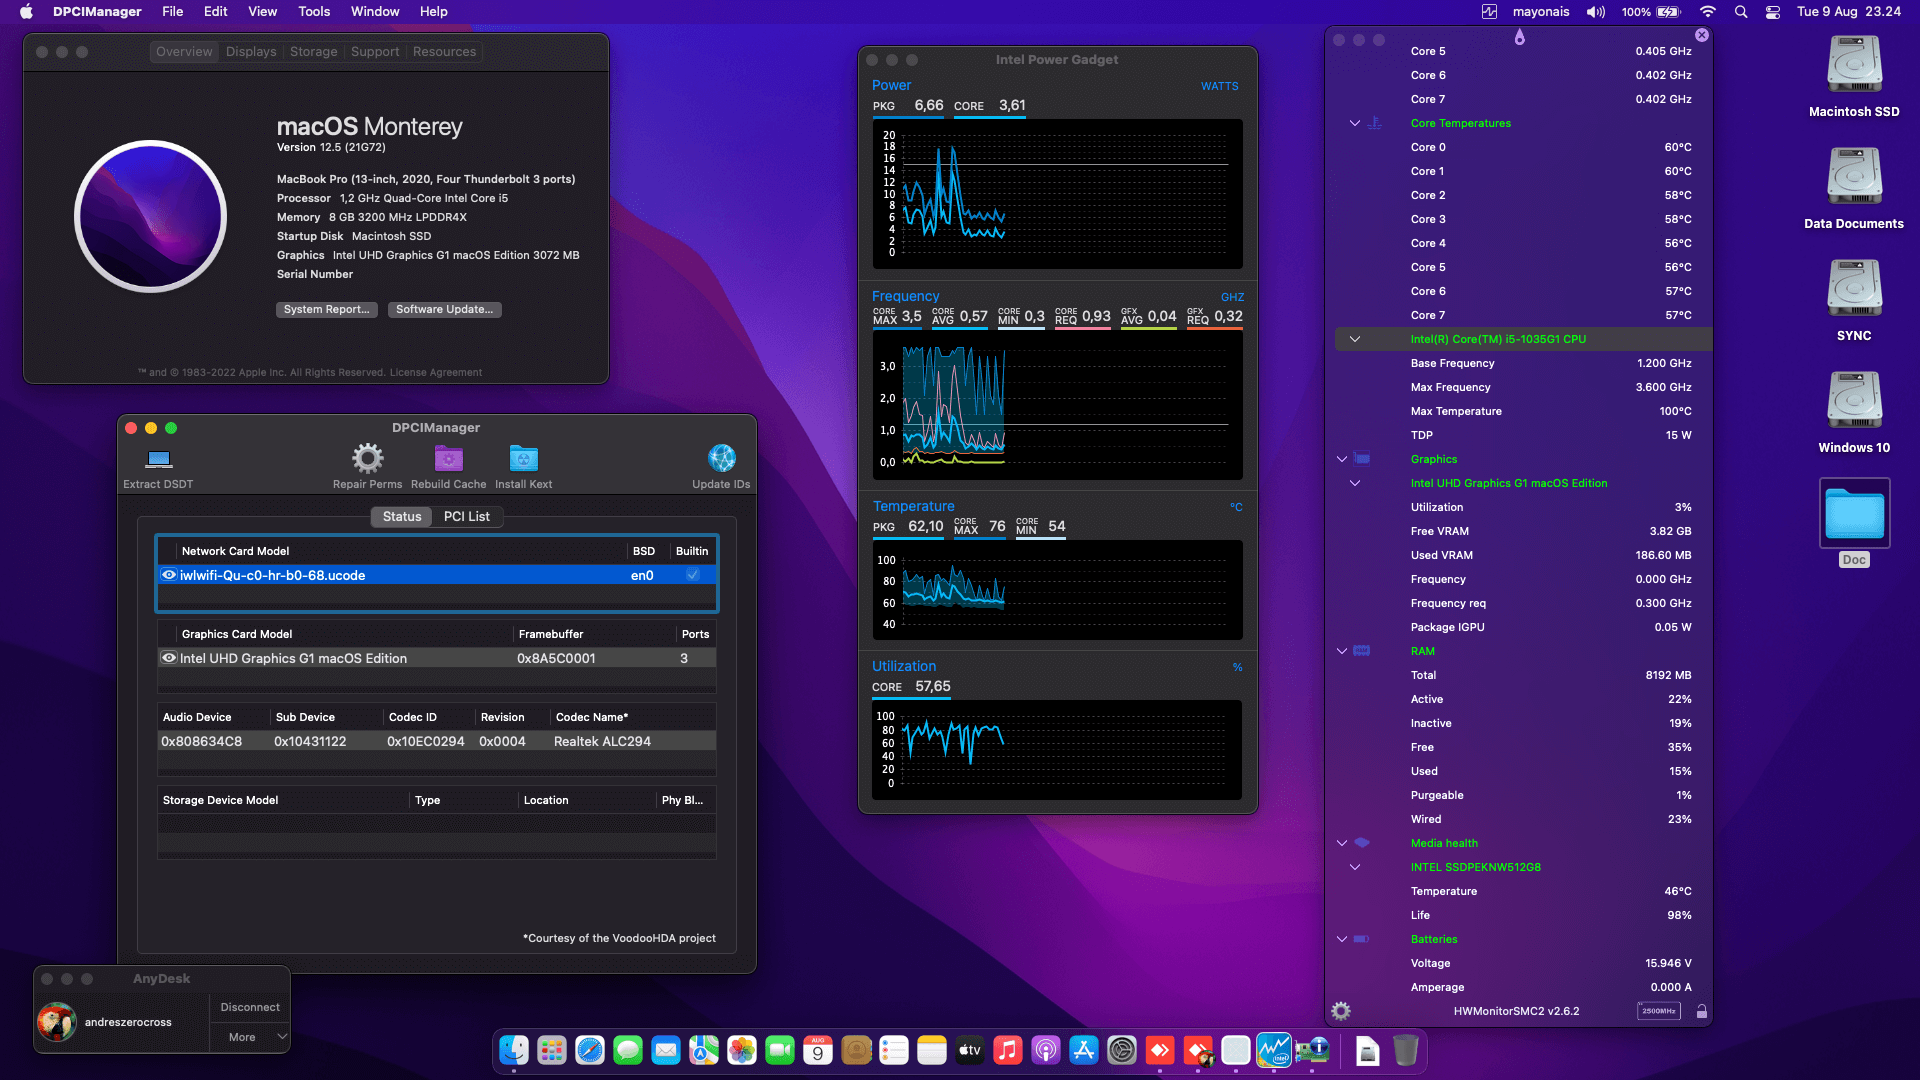Viewport: 1920px width, 1080px height.
Task: Select the Displays tab in About This Mac
Action: pyautogui.click(x=250, y=51)
